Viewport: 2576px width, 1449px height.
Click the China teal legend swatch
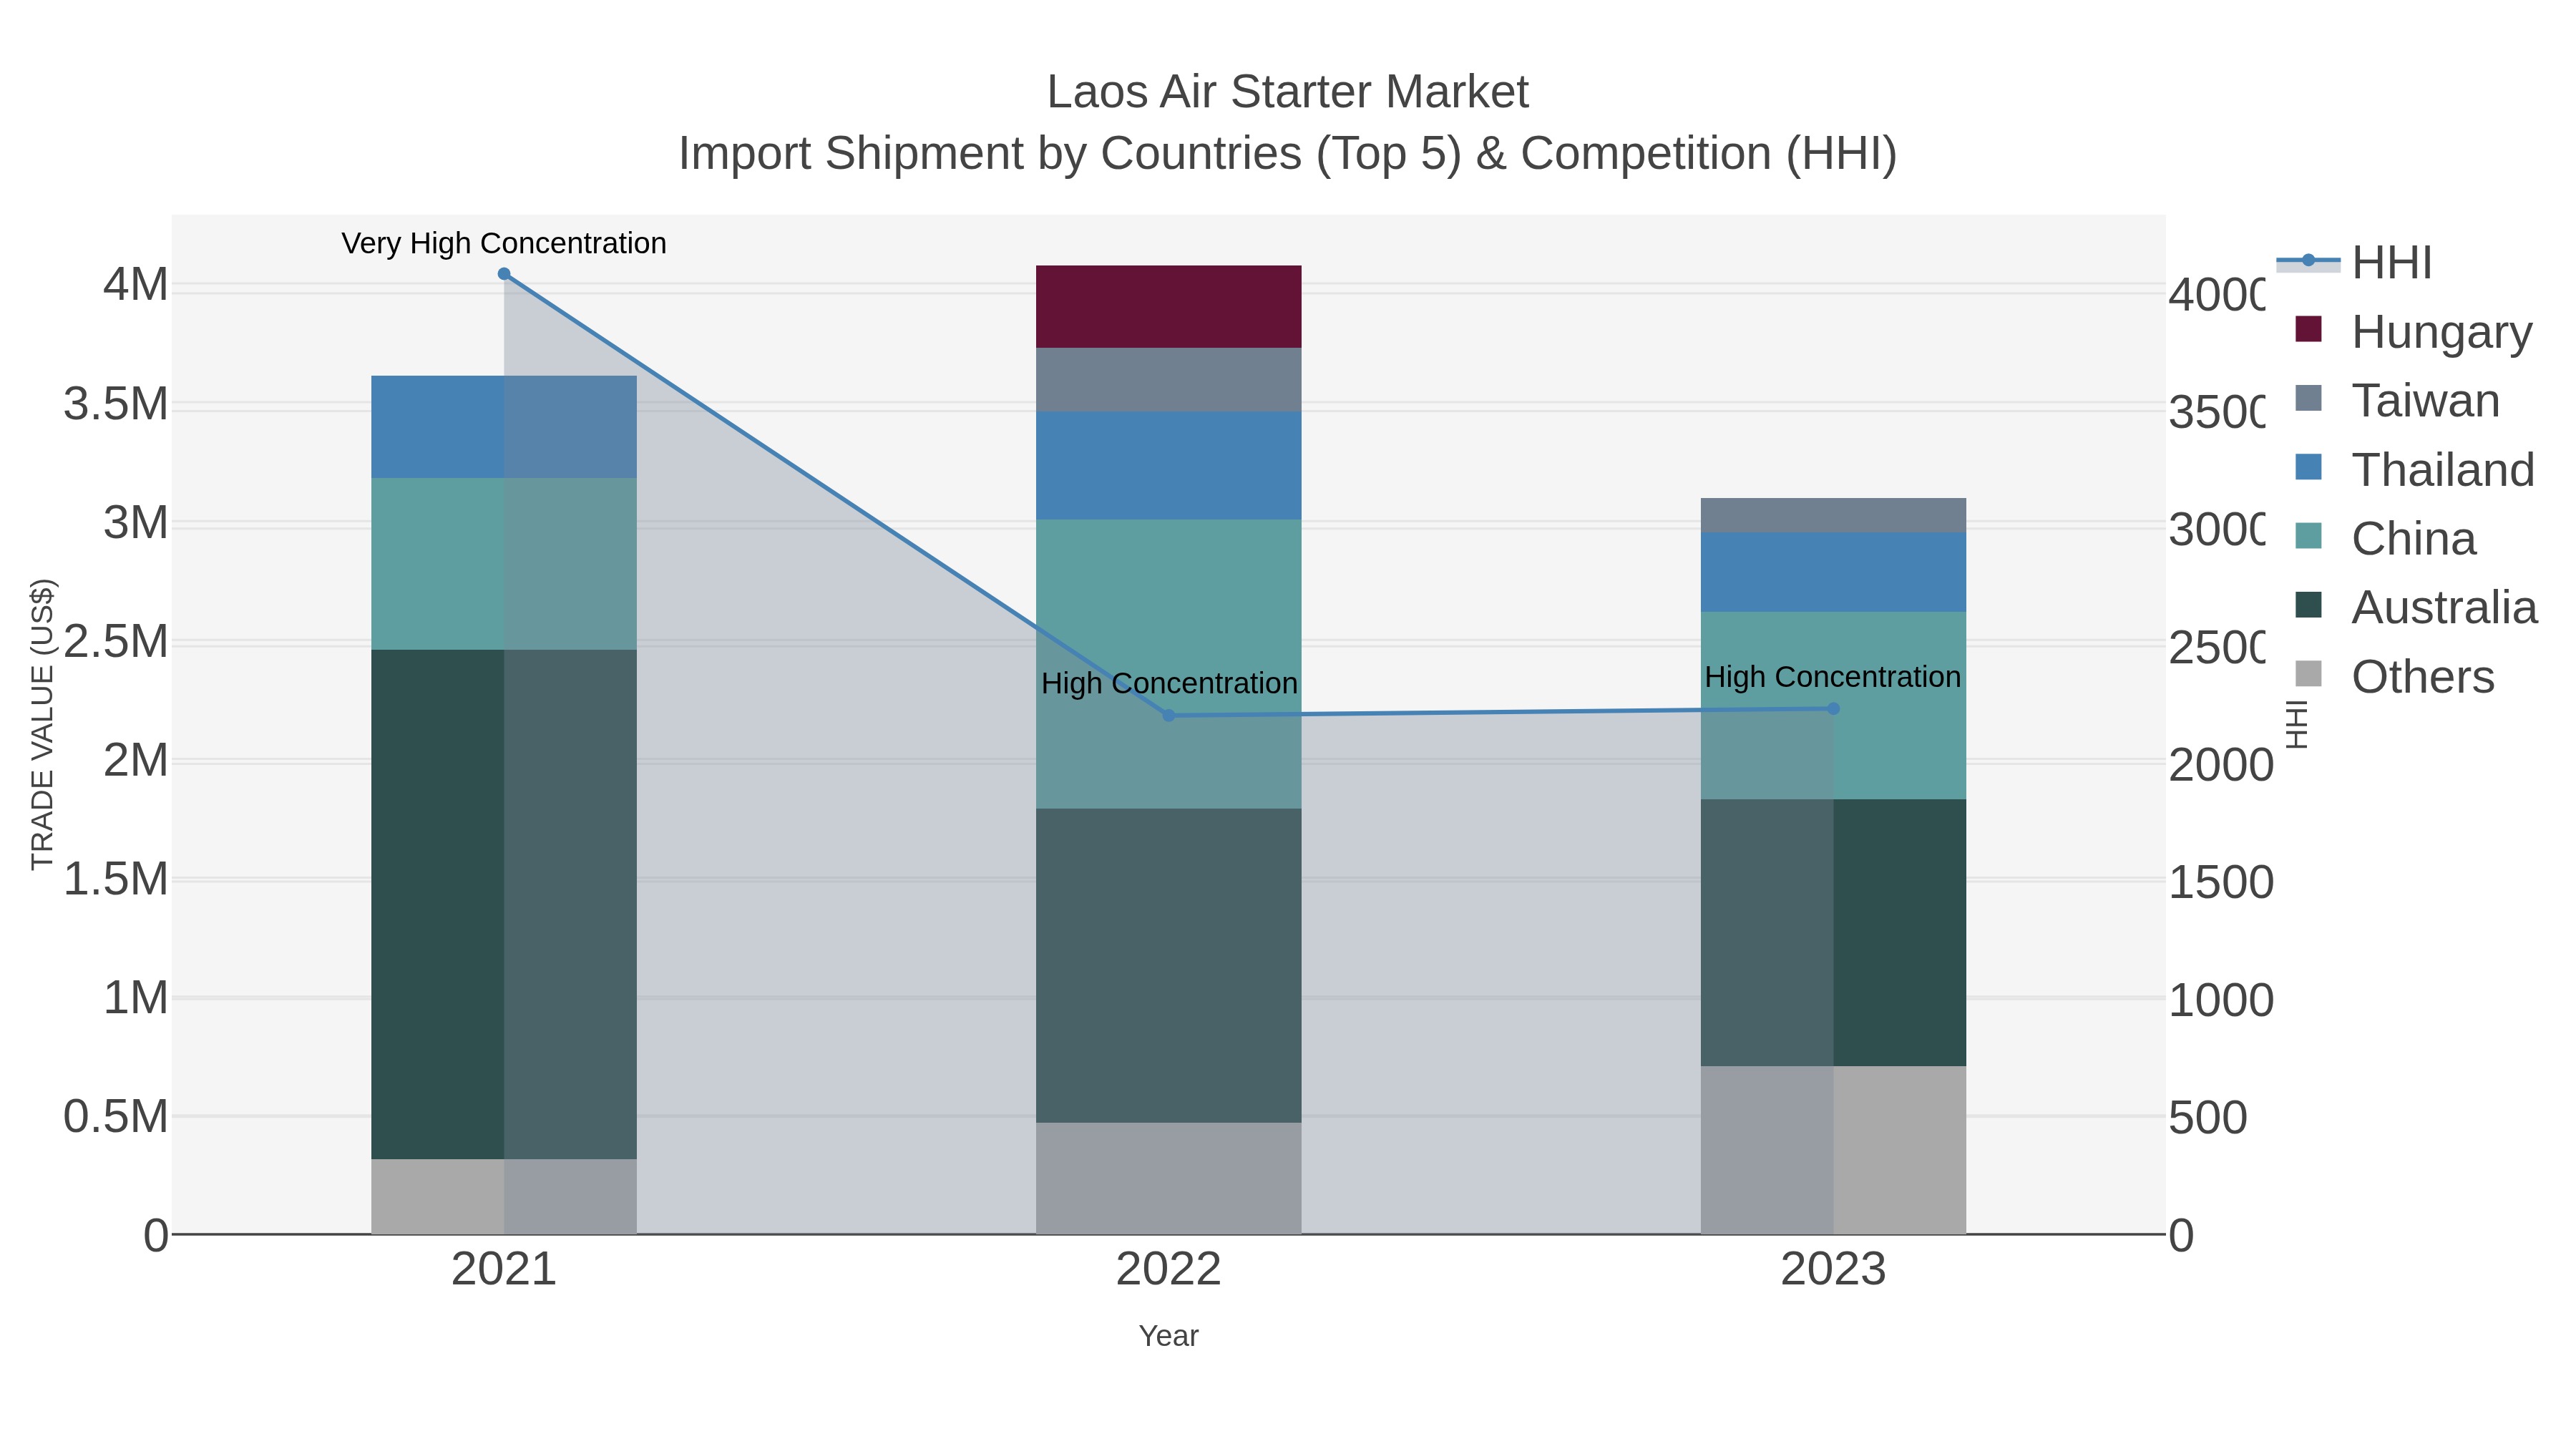click(2308, 536)
